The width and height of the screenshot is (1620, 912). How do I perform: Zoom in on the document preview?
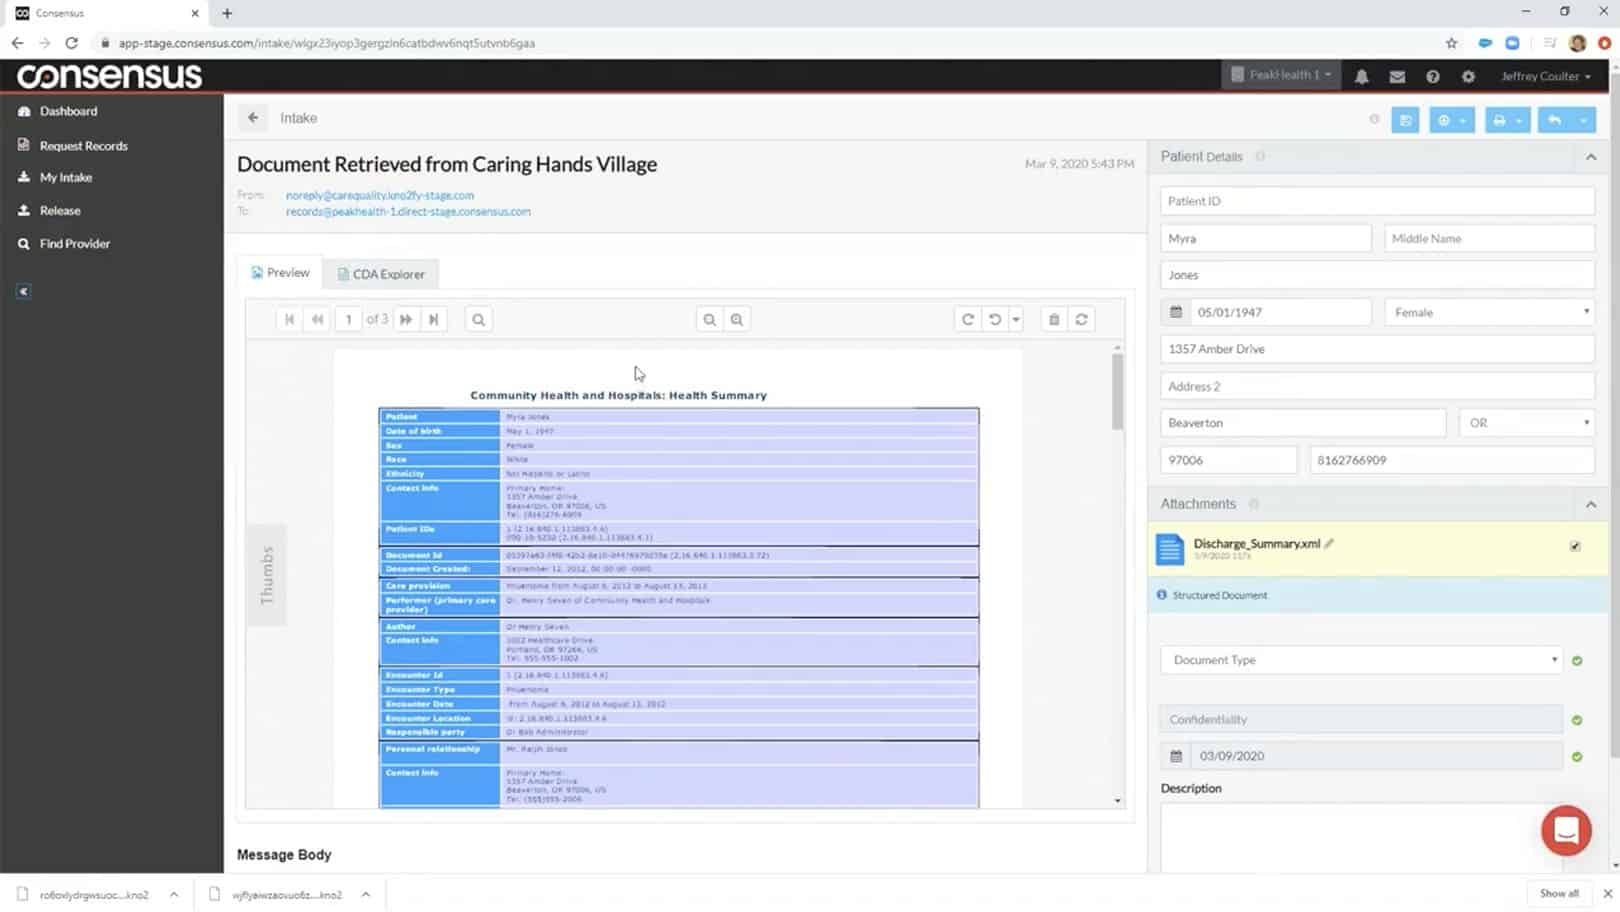click(737, 320)
